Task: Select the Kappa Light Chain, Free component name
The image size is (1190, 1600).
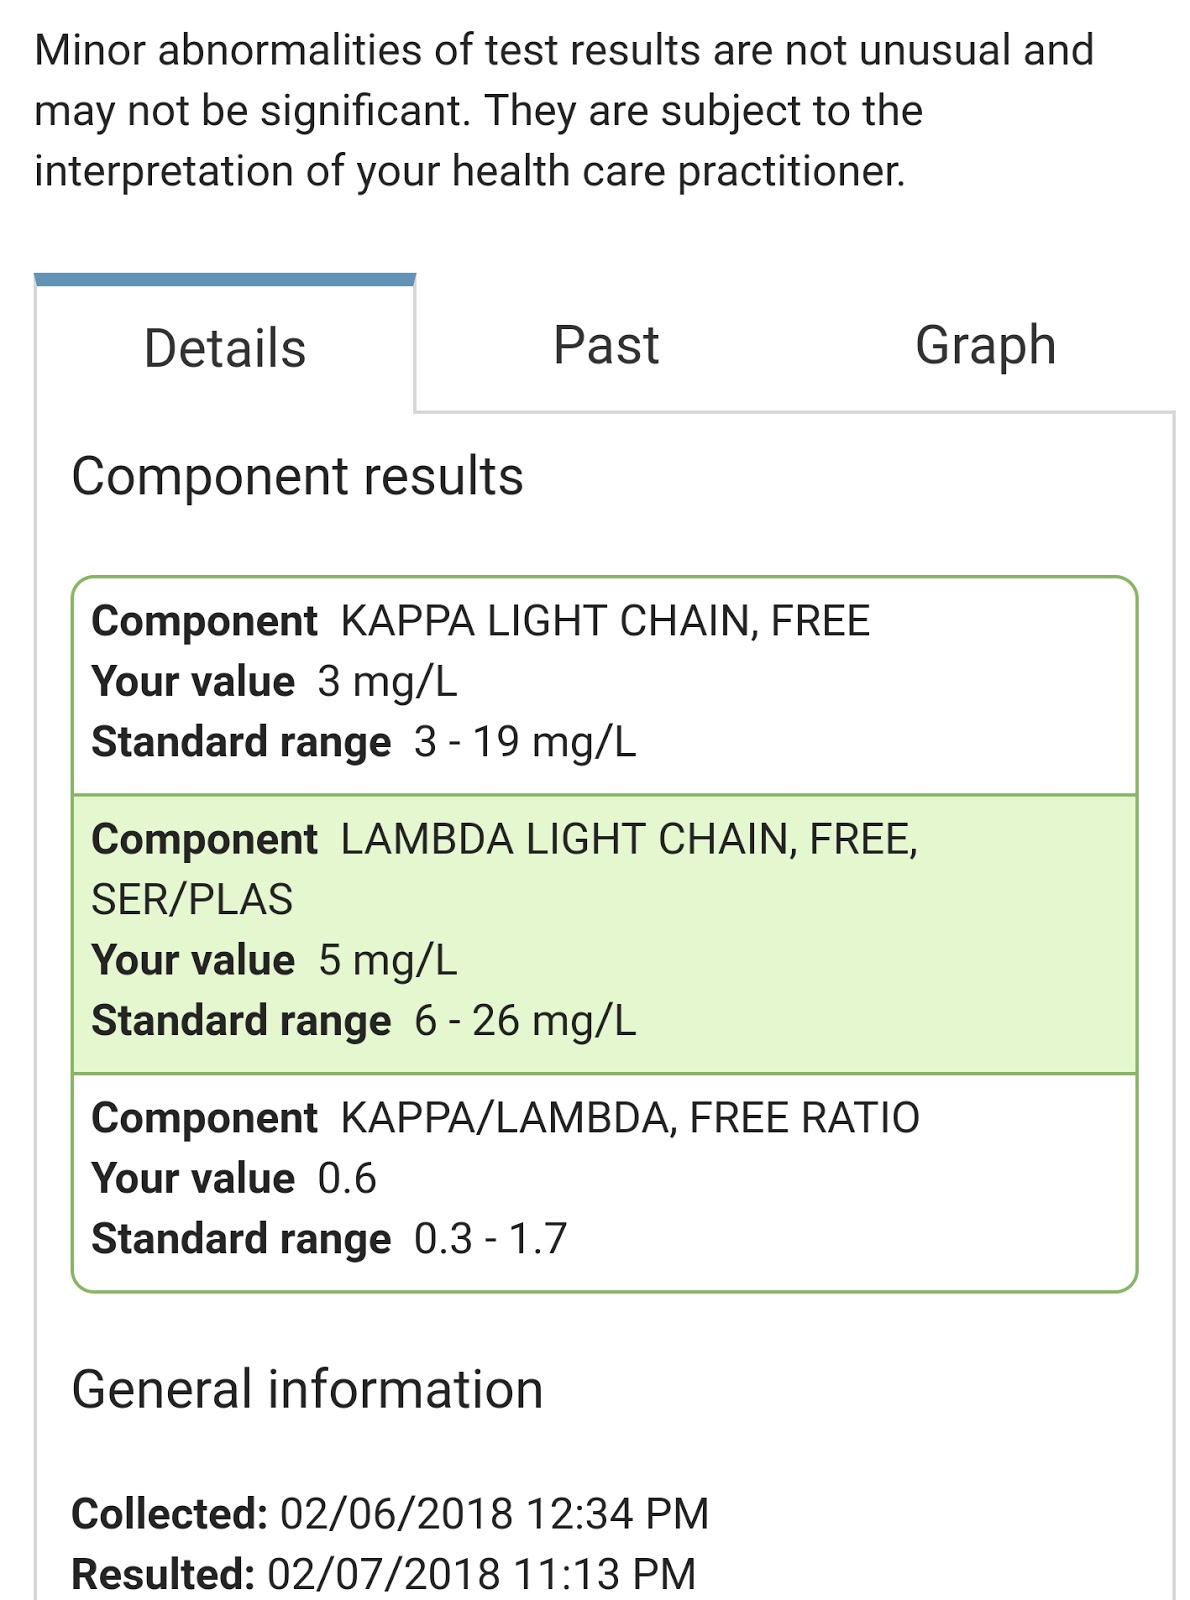Action: (x=605, y=621)
